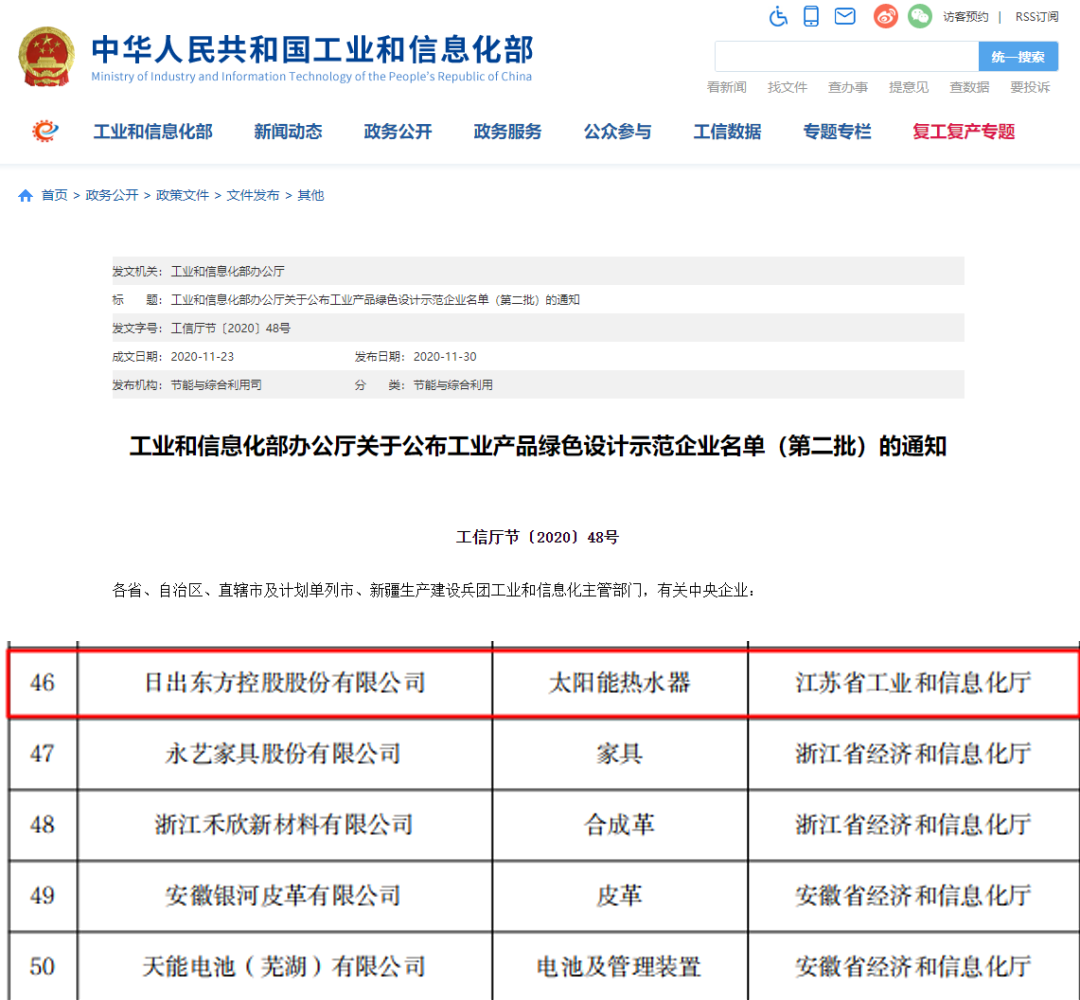Screen dimensions: 1080x1000
Task: Click the email envelope icon
Action: pos(845,16)
